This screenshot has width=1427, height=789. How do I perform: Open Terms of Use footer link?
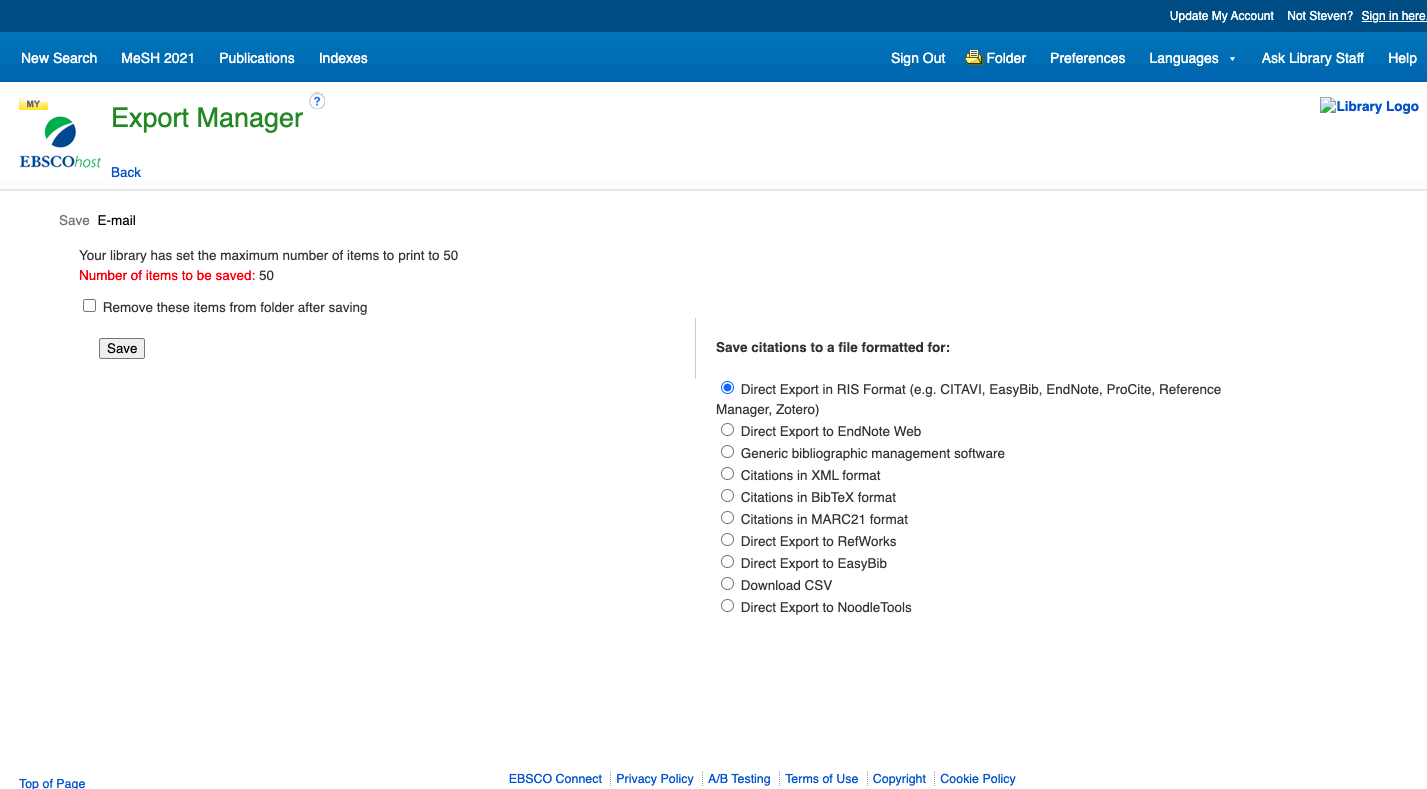tap(822, 779)
